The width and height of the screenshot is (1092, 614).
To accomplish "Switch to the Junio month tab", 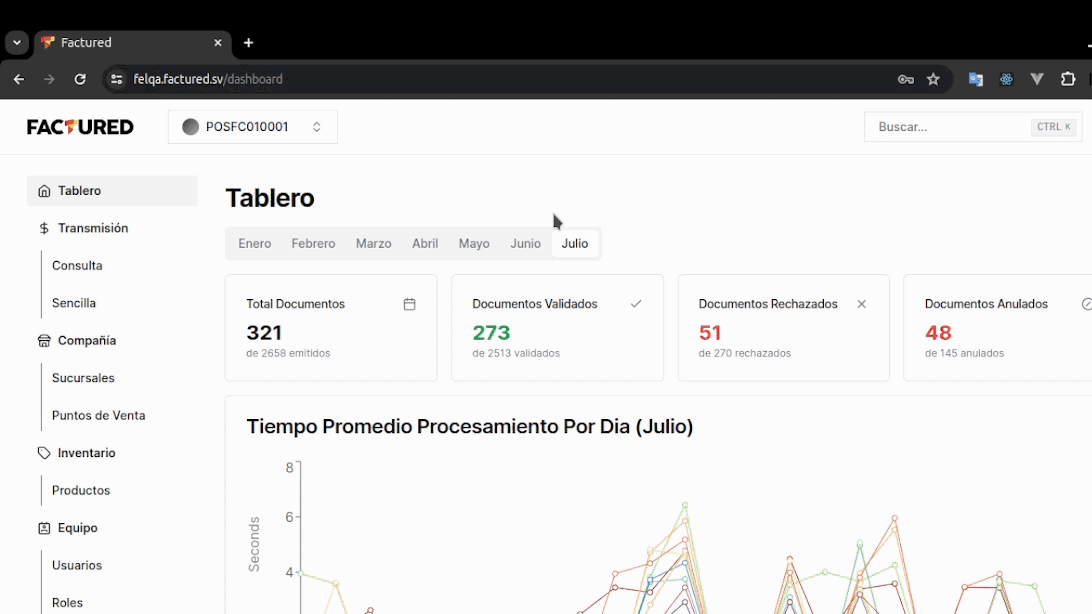I will pos(525,244).
